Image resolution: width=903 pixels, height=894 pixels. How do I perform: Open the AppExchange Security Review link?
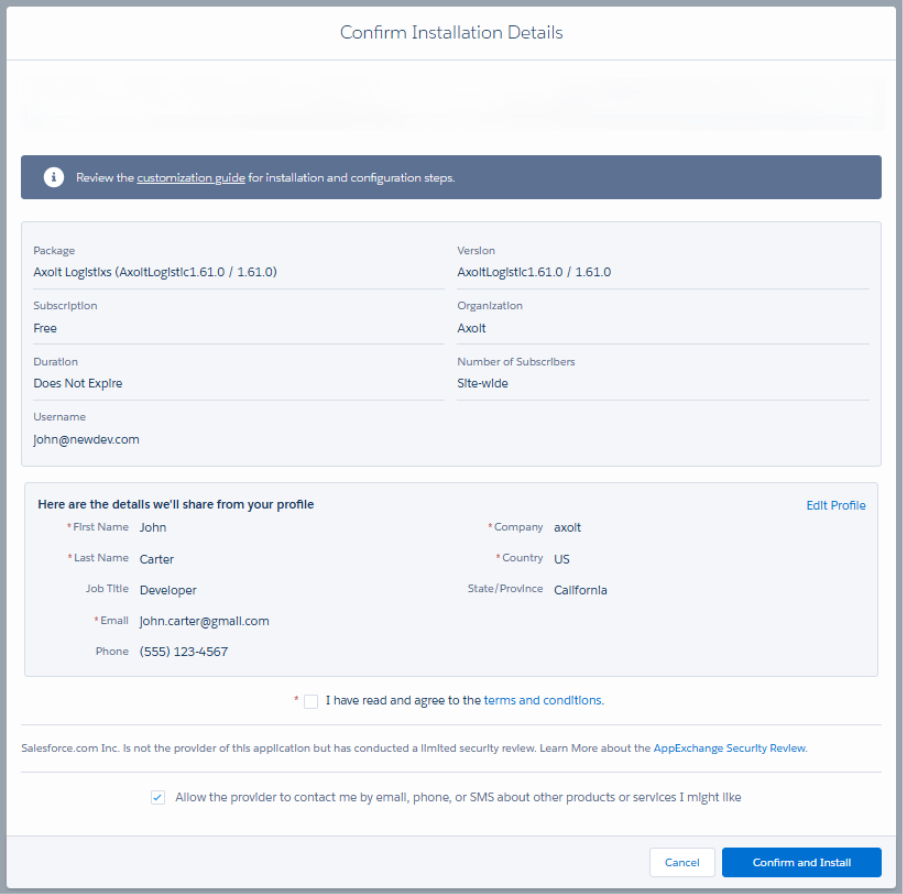click(x=729, y=748)
